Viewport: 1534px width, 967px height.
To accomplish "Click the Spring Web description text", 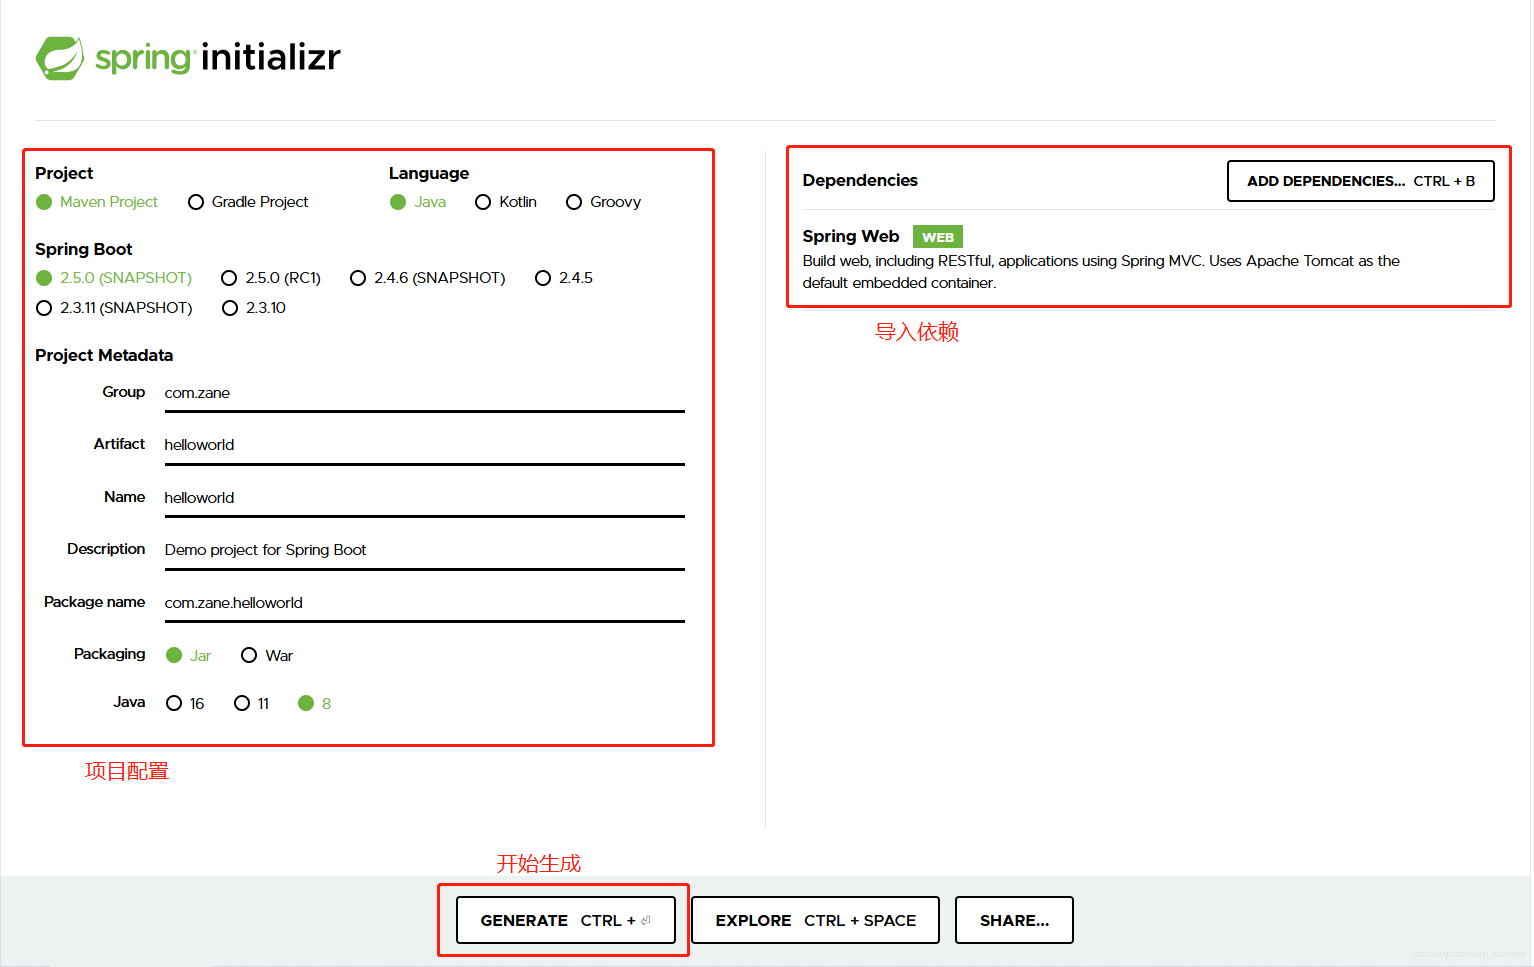I will pyautogui.click(x=1101, y=272).
